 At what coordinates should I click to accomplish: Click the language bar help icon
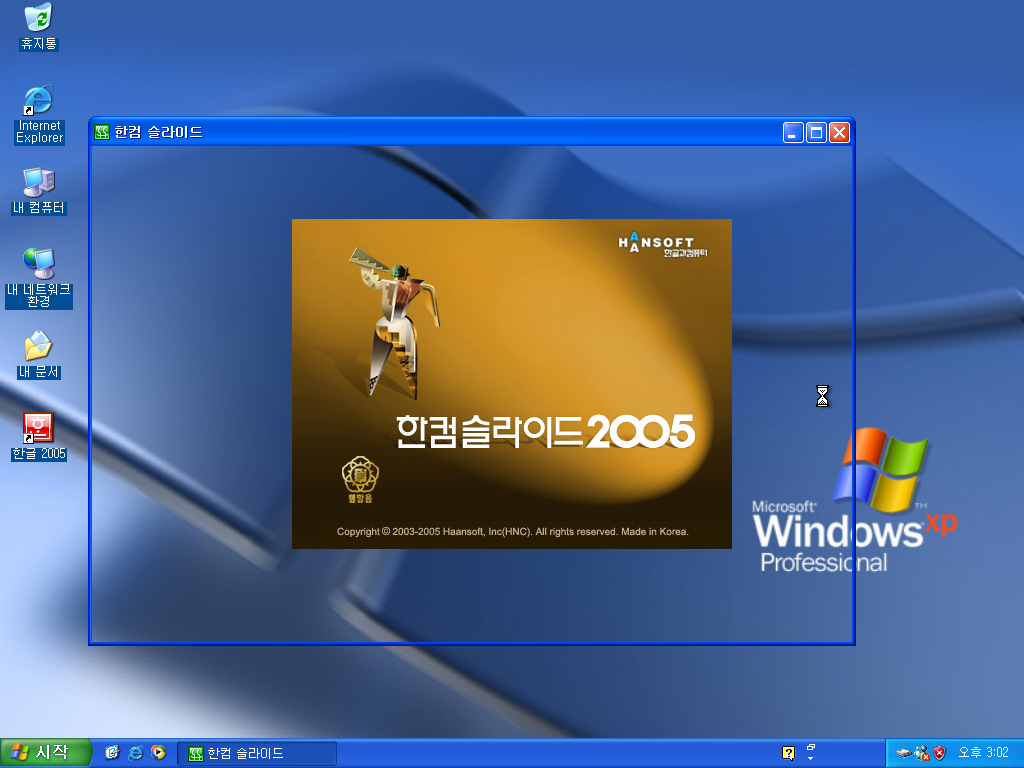788,754
